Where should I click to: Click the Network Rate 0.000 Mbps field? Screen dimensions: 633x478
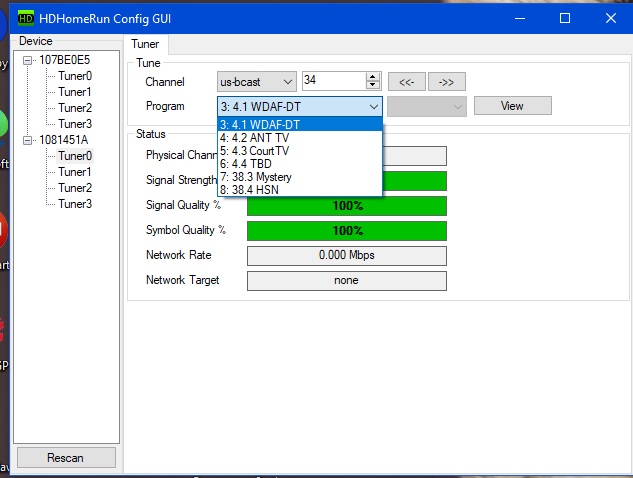[x=347, y=256]
